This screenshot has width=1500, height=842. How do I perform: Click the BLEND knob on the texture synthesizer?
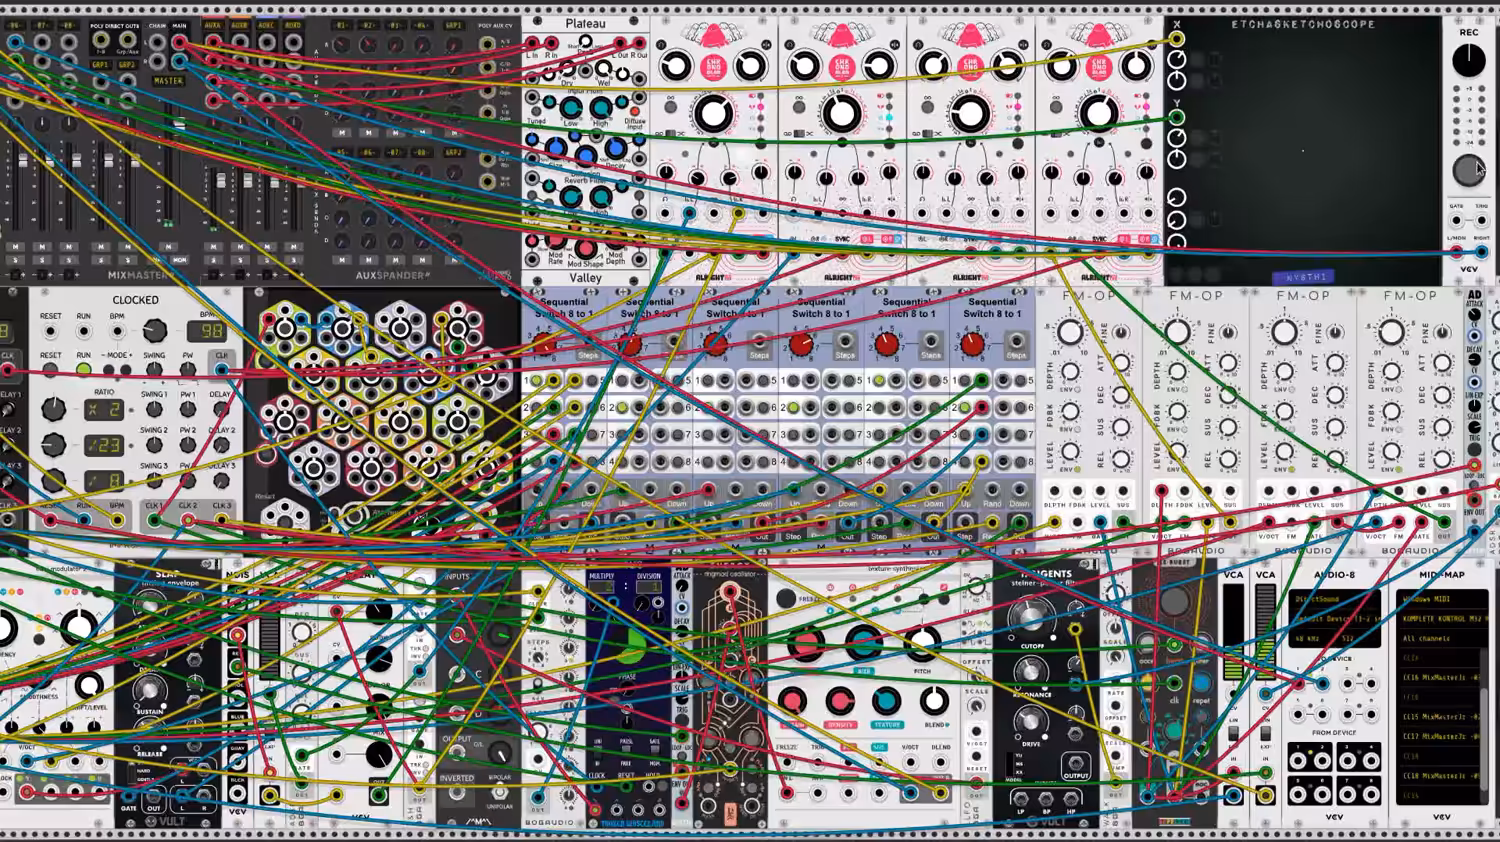coord(935,701)
